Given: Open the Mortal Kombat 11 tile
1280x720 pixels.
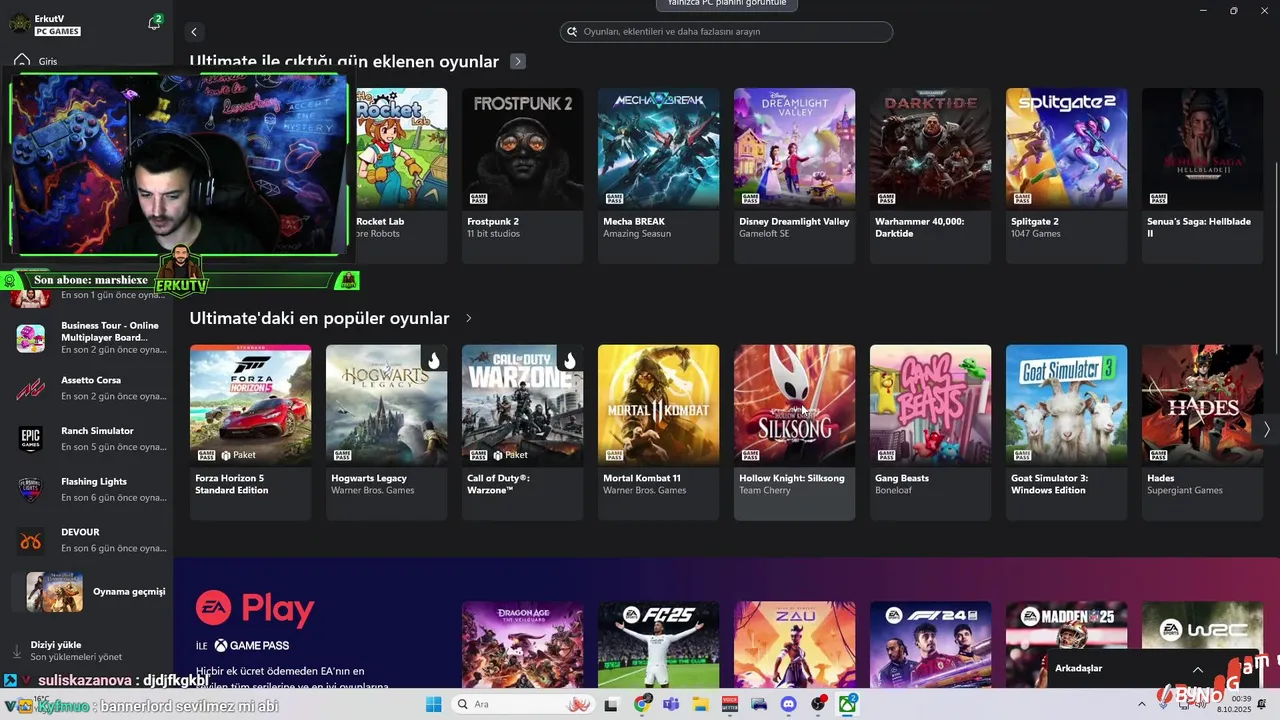Looking at the screenshot, I should pos(658,432).
